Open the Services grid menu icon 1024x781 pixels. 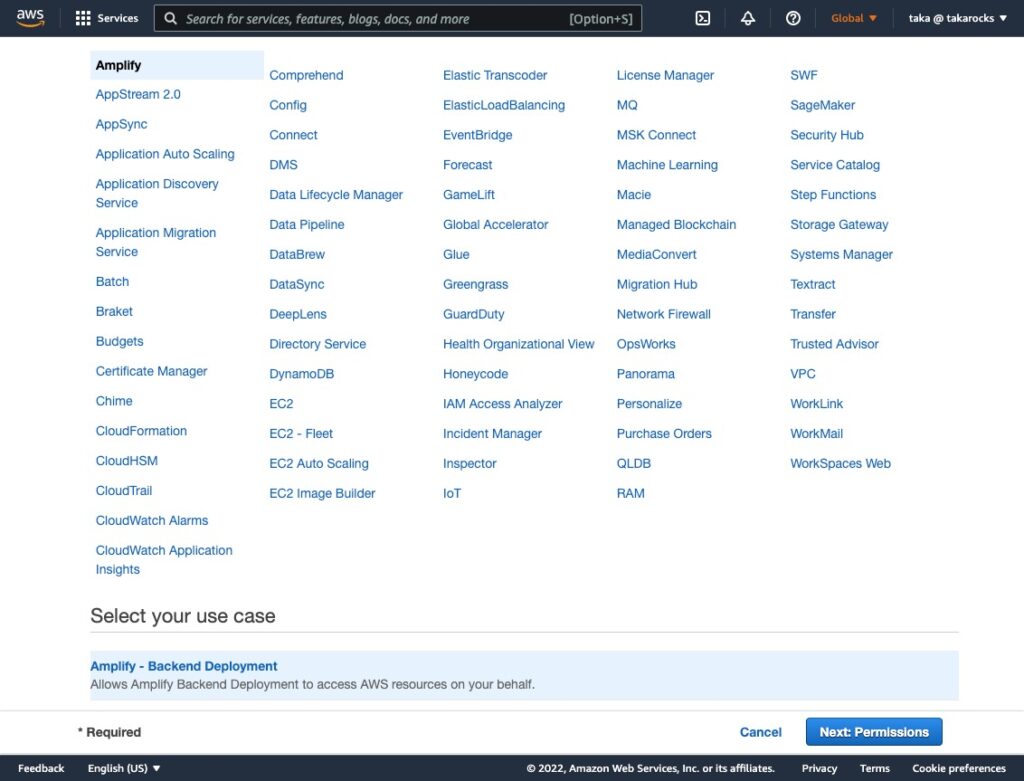pos(83,18)
